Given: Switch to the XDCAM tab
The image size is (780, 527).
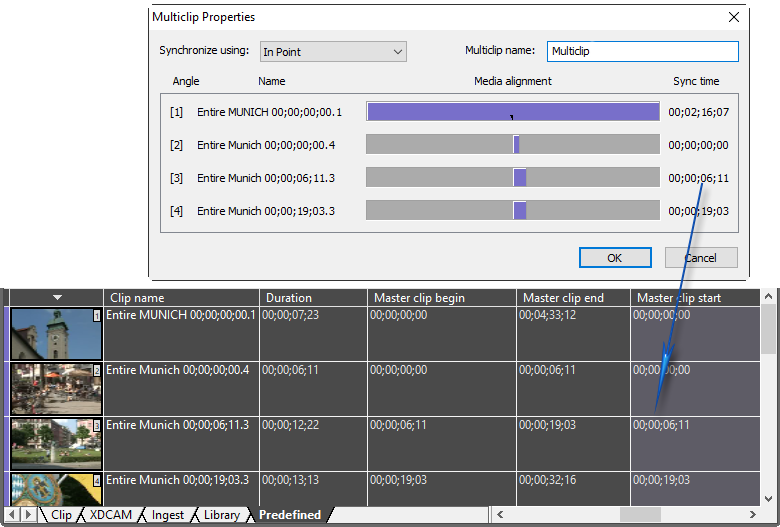Looking at the screenshot, I should 110,515.
